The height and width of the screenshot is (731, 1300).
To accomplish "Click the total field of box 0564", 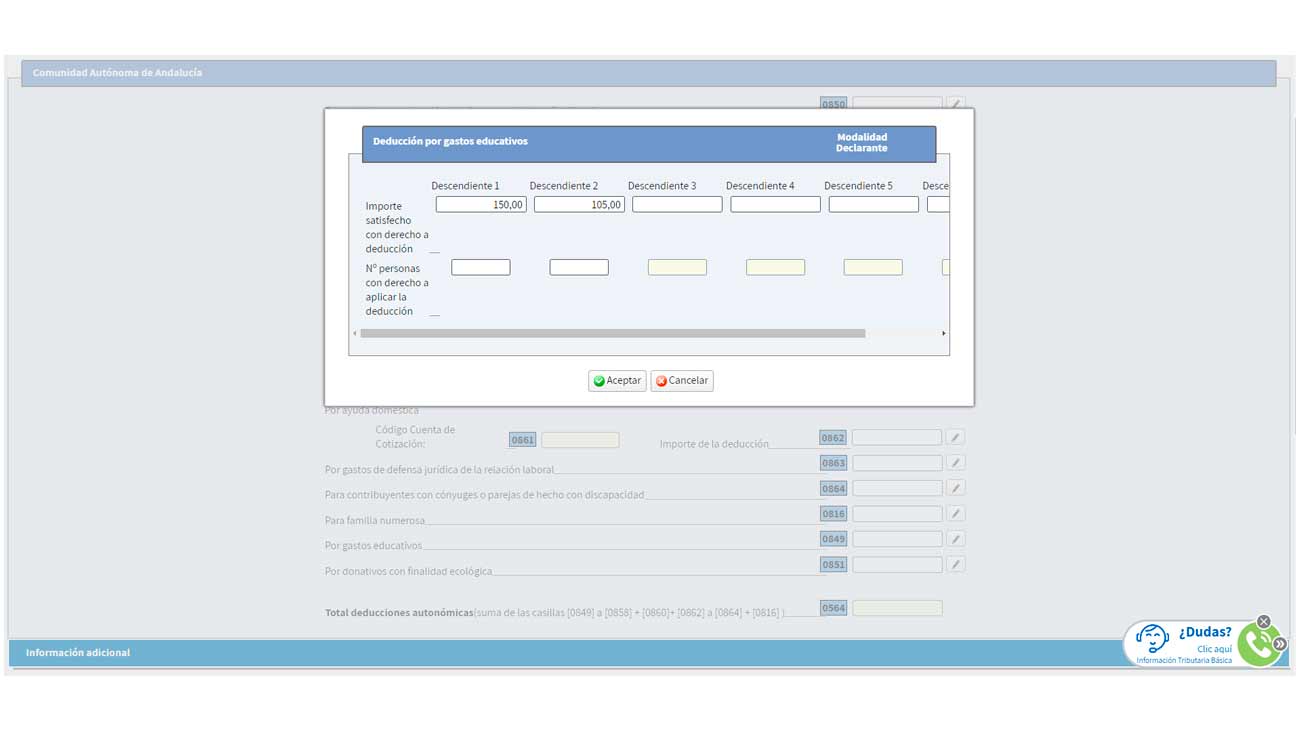I will (897, 608).
